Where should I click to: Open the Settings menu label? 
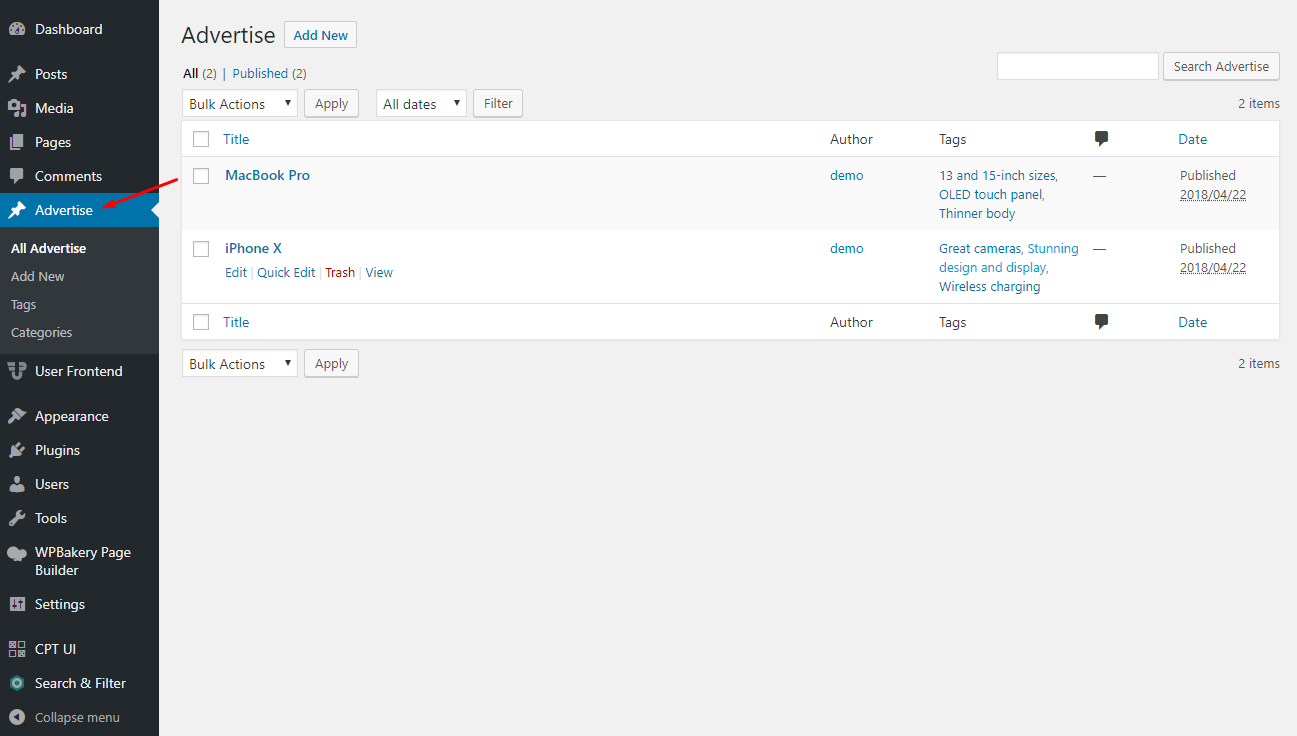click(x=60, y=604)
